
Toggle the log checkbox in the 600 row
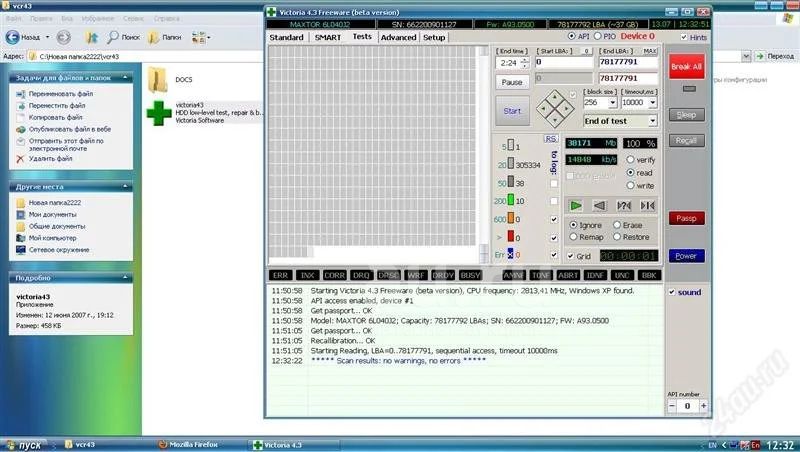tap(554, 219)
